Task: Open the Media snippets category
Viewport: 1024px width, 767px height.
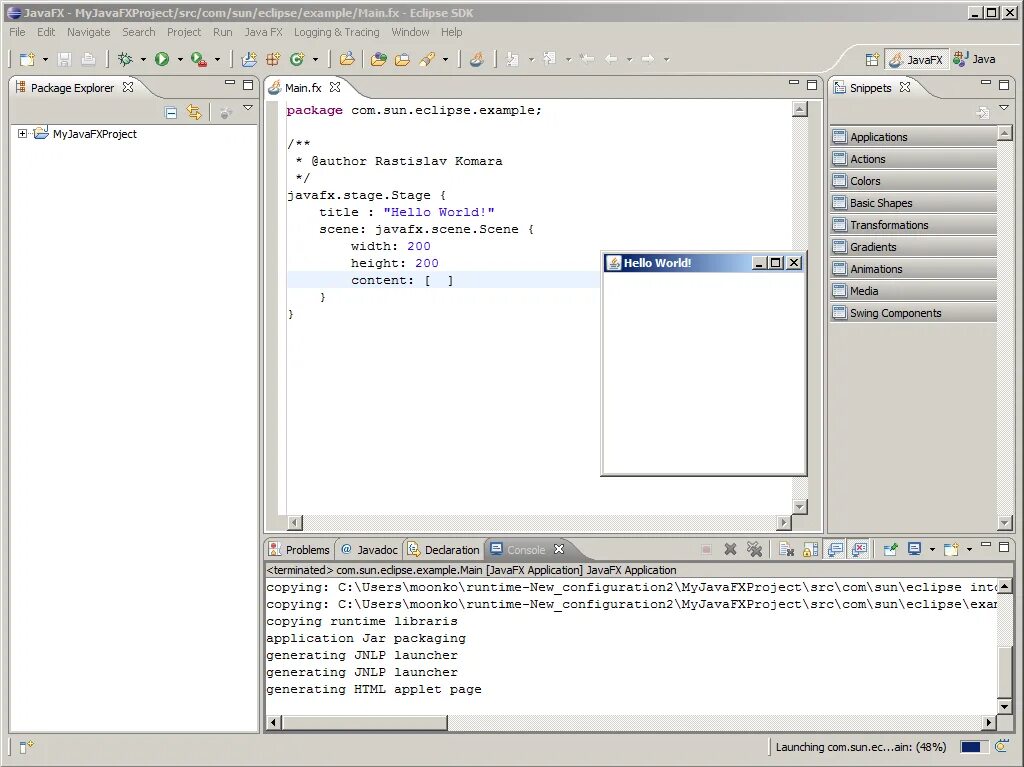Action: pyautogui.click(x=913, y=291)
